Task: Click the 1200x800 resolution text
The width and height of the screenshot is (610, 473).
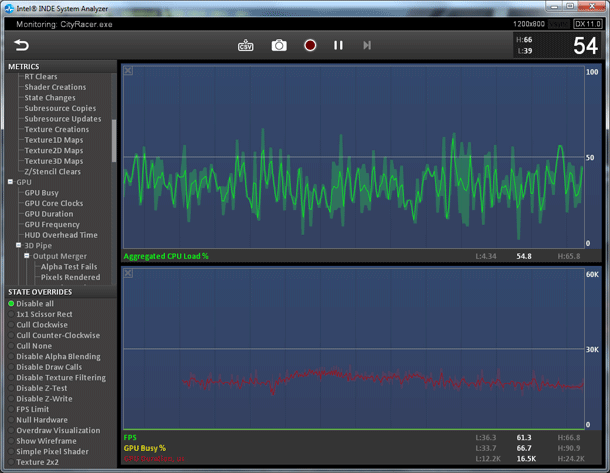Action: 529,24
